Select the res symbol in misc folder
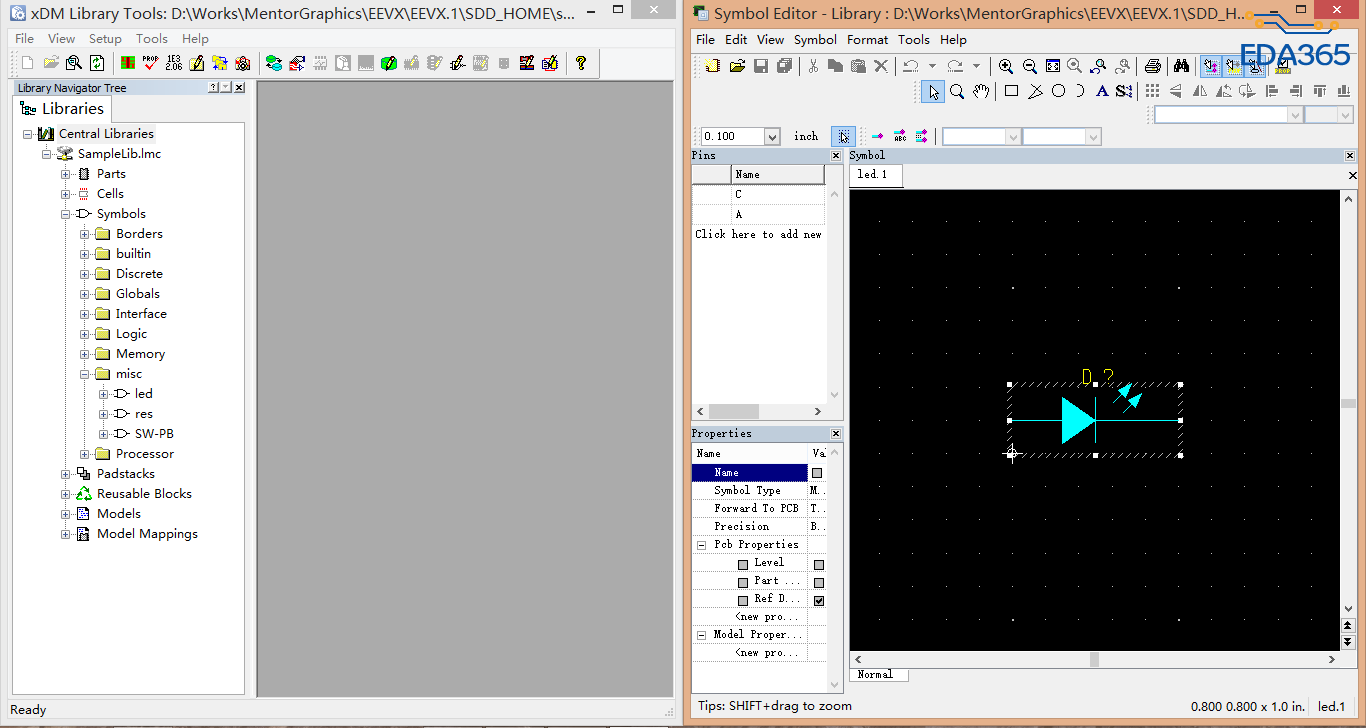This screenshot has height=728, width=1366. 144,414
